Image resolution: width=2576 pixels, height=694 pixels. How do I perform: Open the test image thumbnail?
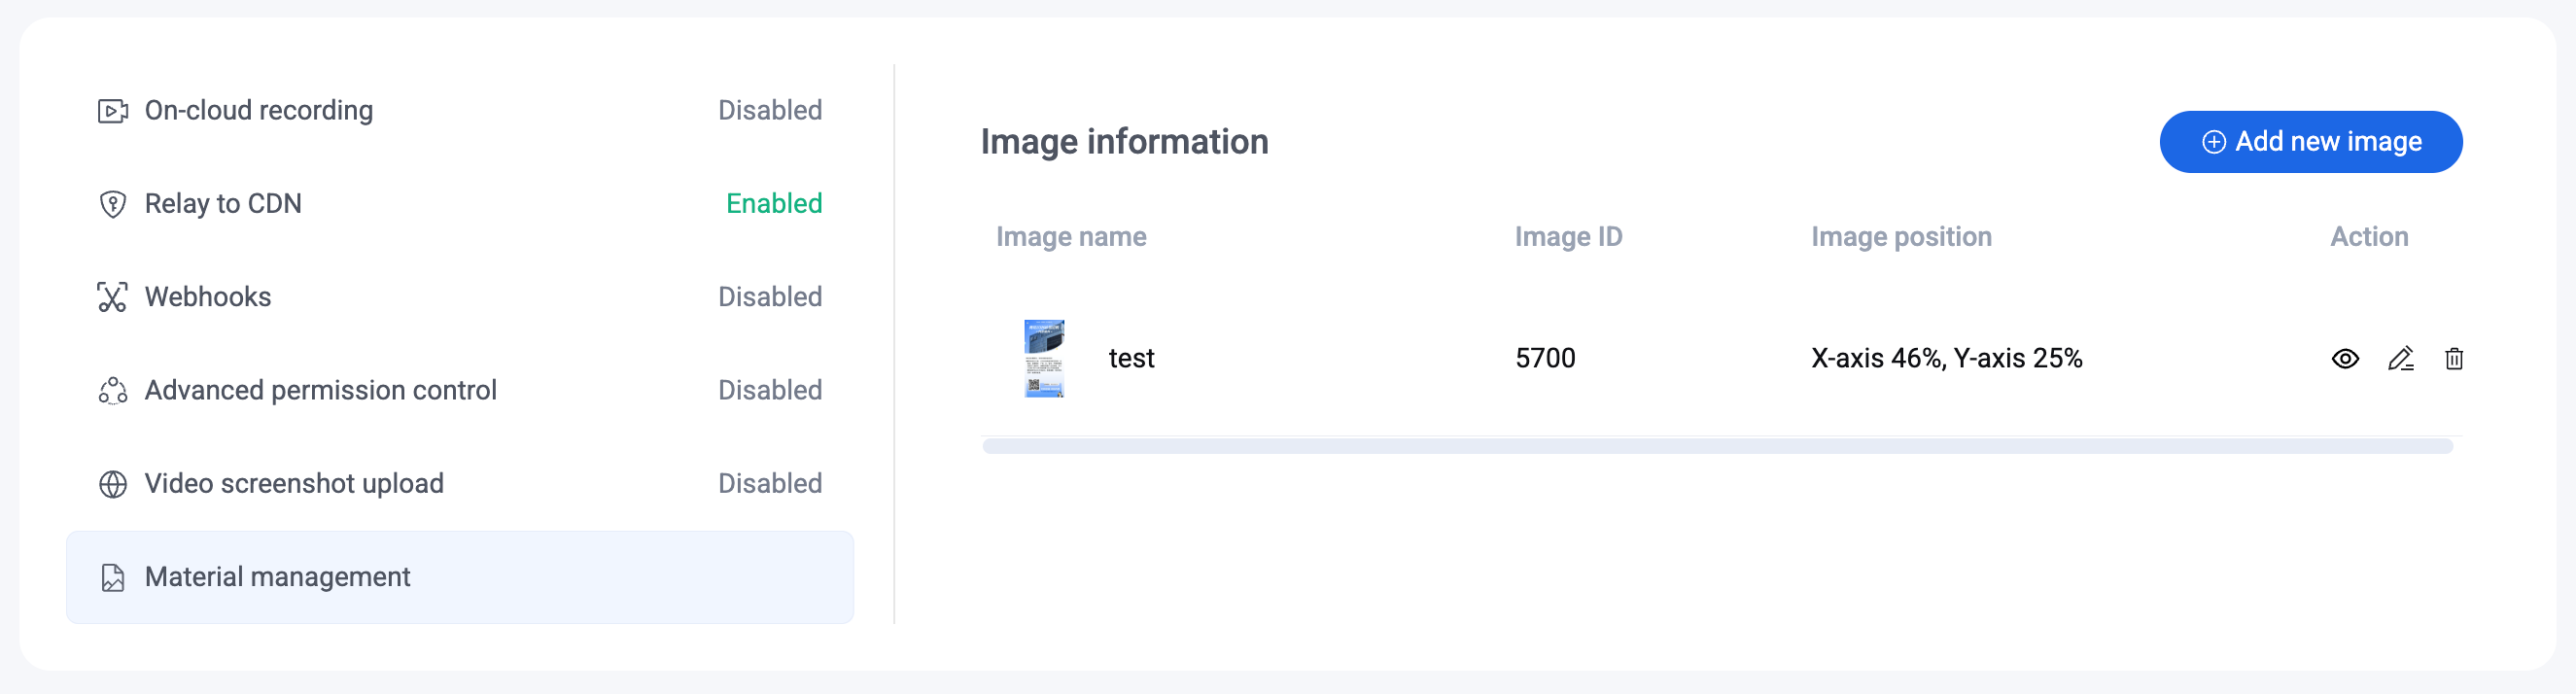[x=1043, y=358]
